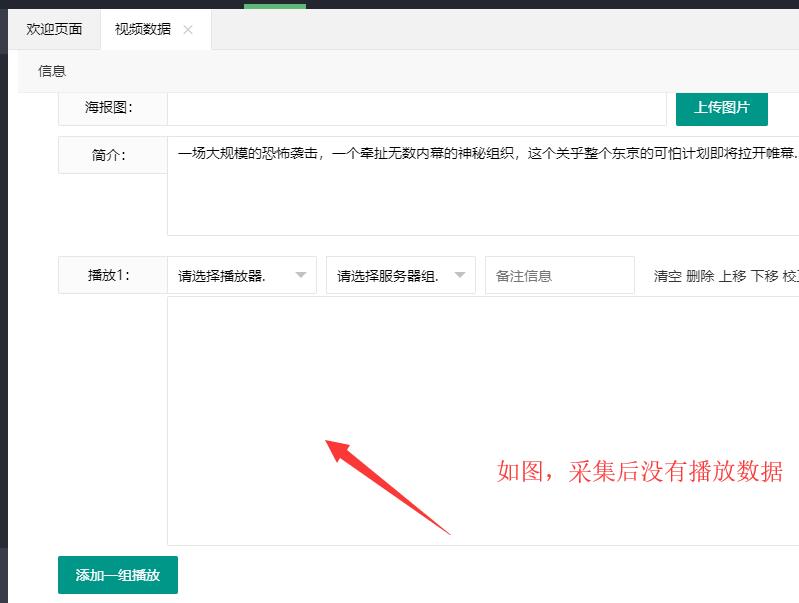
Task: Open the 信息 section tab
Action: coord(52,71)
